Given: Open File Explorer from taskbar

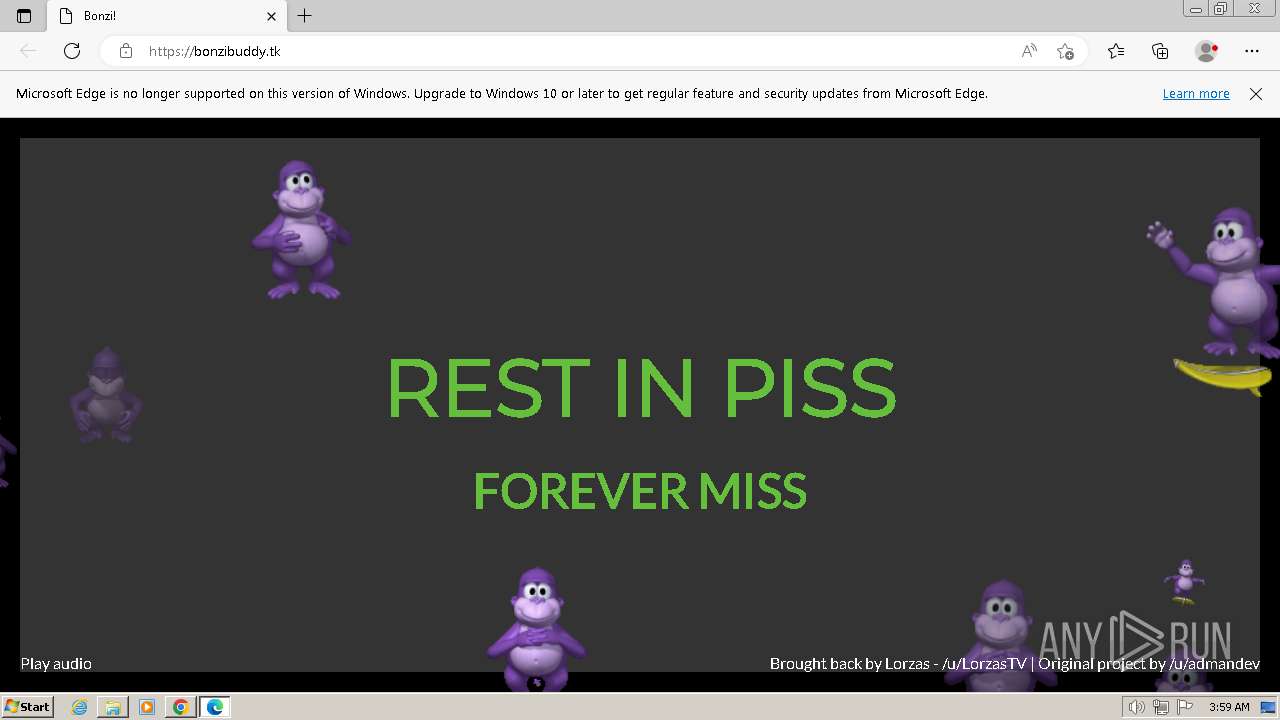Looking at the screenshot, I should [x=113, y=707].
